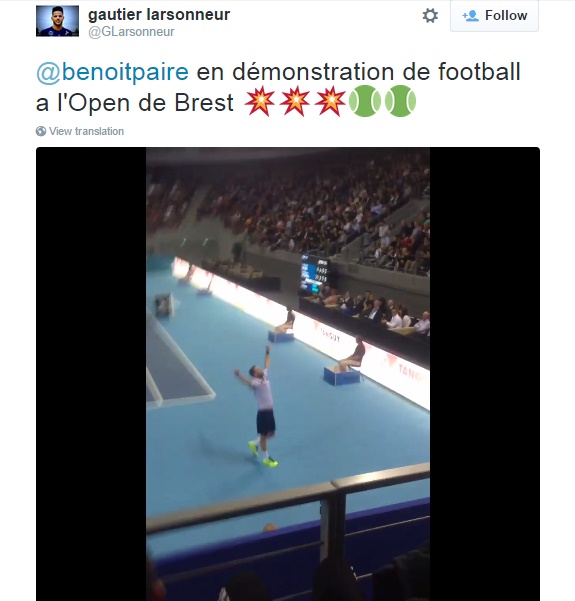Click the add-person icon in Follow button
The height and width of the screenshot is (601, 575).
tap(470, 16)
